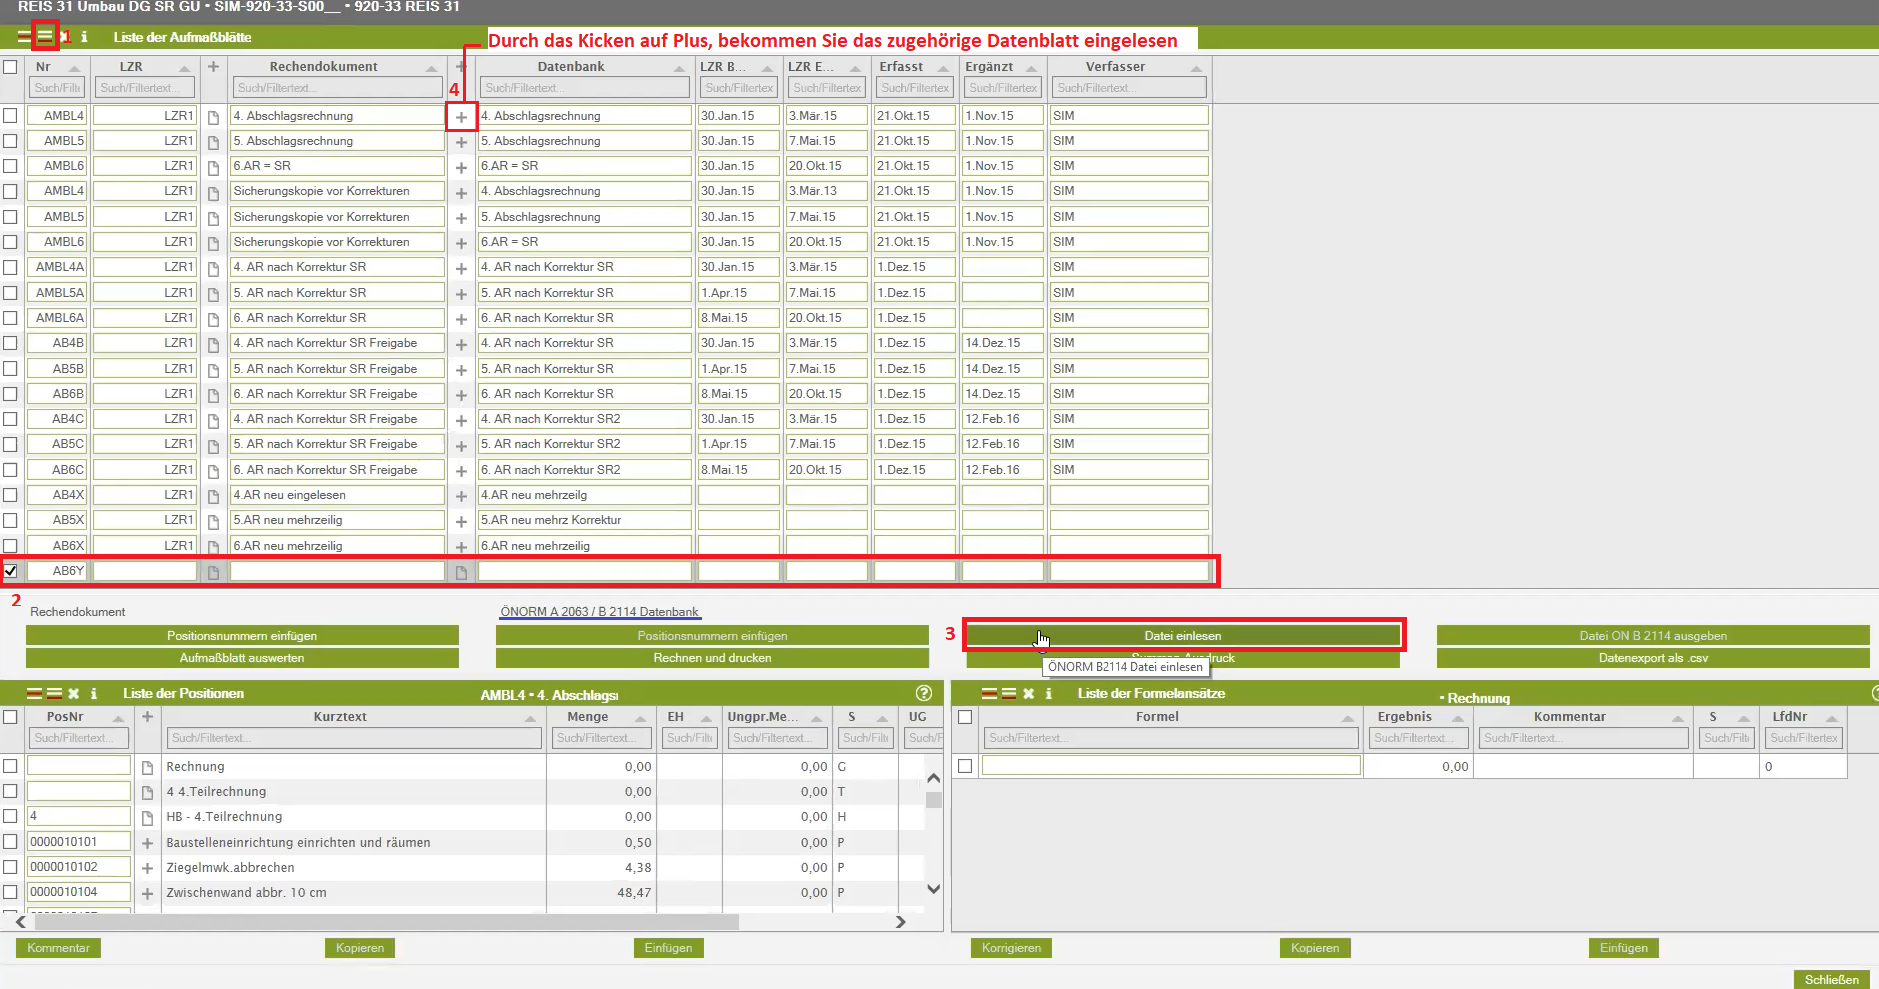Click the document icon next to HB - 4.Teilrechnung
1879x989 pixels.
click(x=147, y=818)
